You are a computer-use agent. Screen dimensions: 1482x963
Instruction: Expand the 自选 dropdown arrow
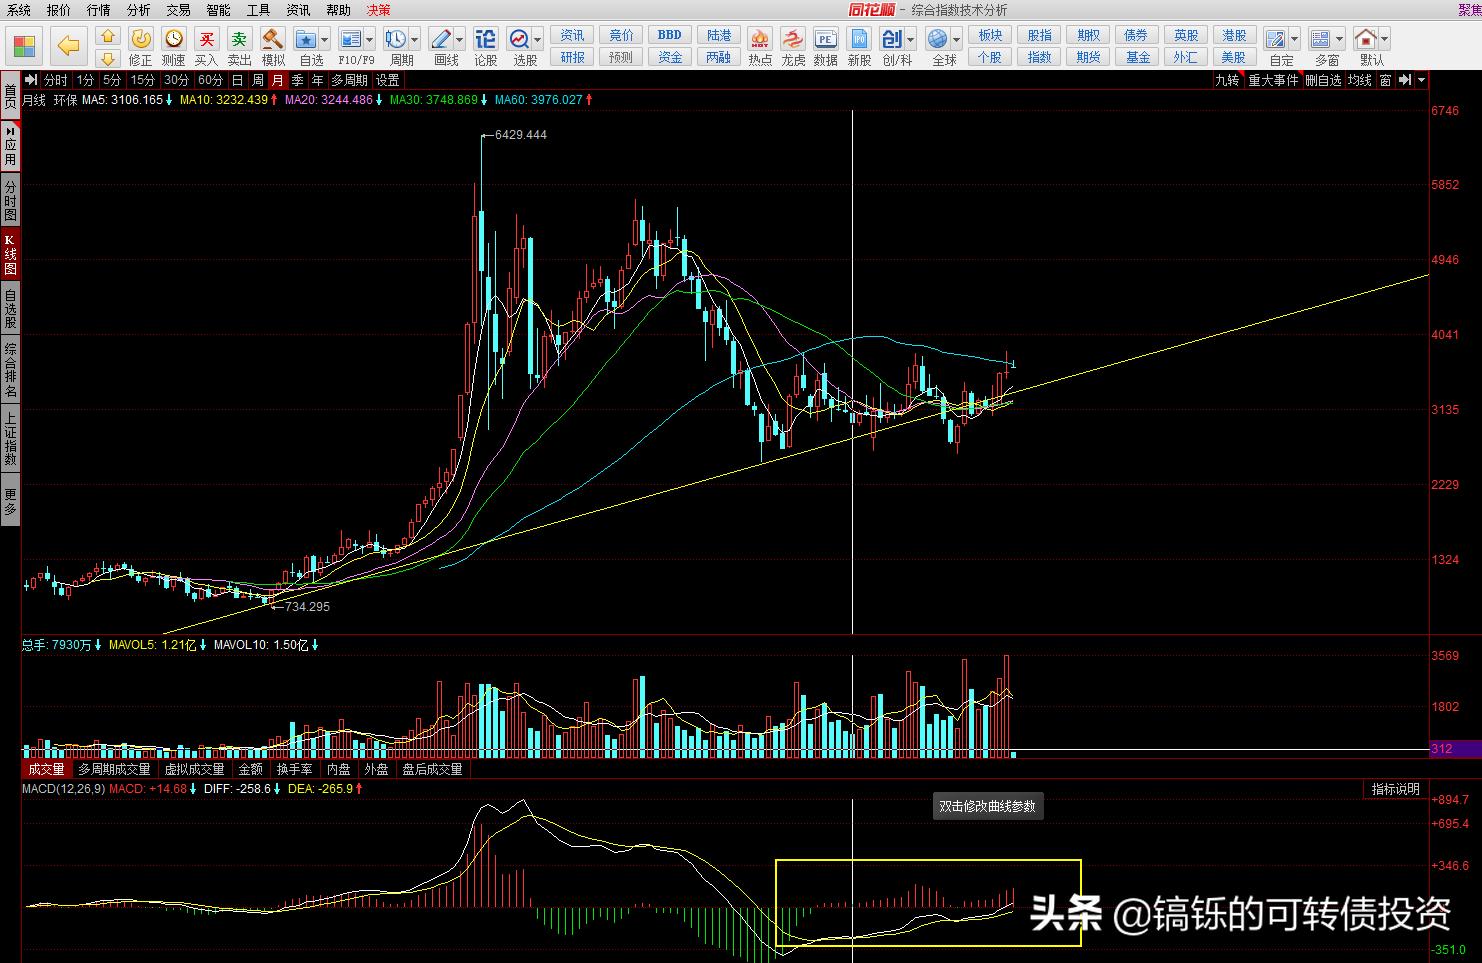click(325, 40)
